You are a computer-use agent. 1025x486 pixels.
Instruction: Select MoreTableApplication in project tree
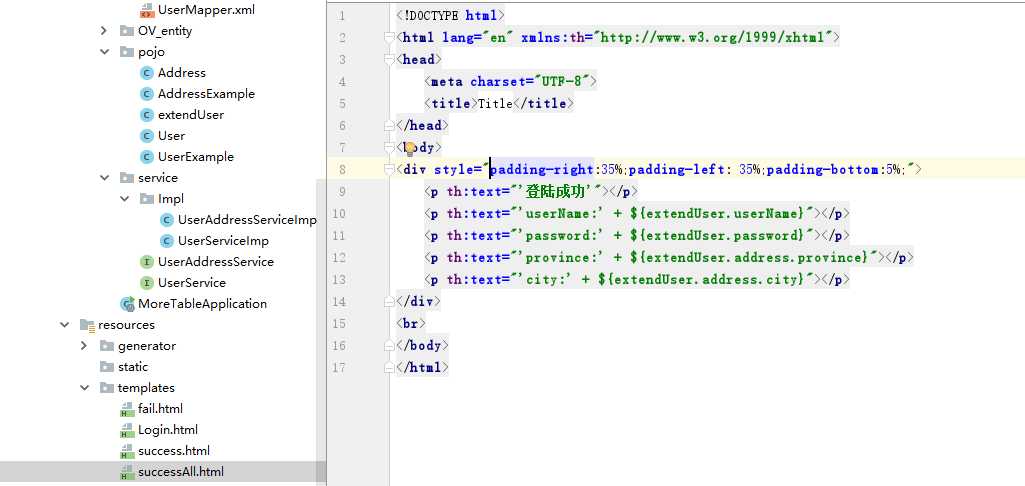coord(202,304)
